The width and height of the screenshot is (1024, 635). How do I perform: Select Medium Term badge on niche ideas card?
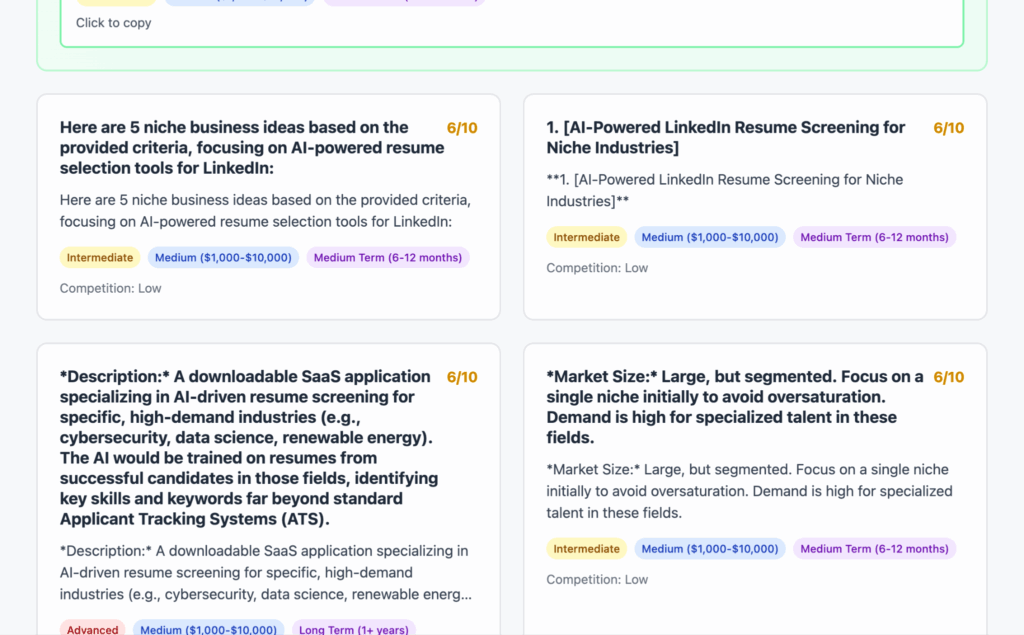388,258
